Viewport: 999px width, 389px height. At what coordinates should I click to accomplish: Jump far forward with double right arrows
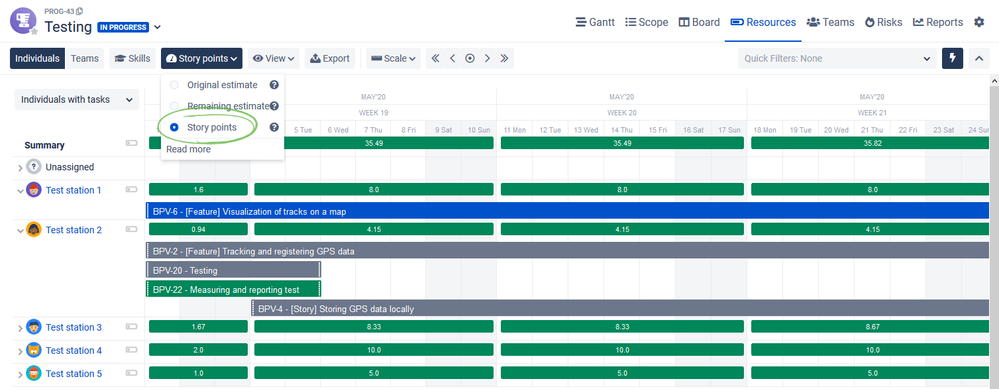[504, 59]
